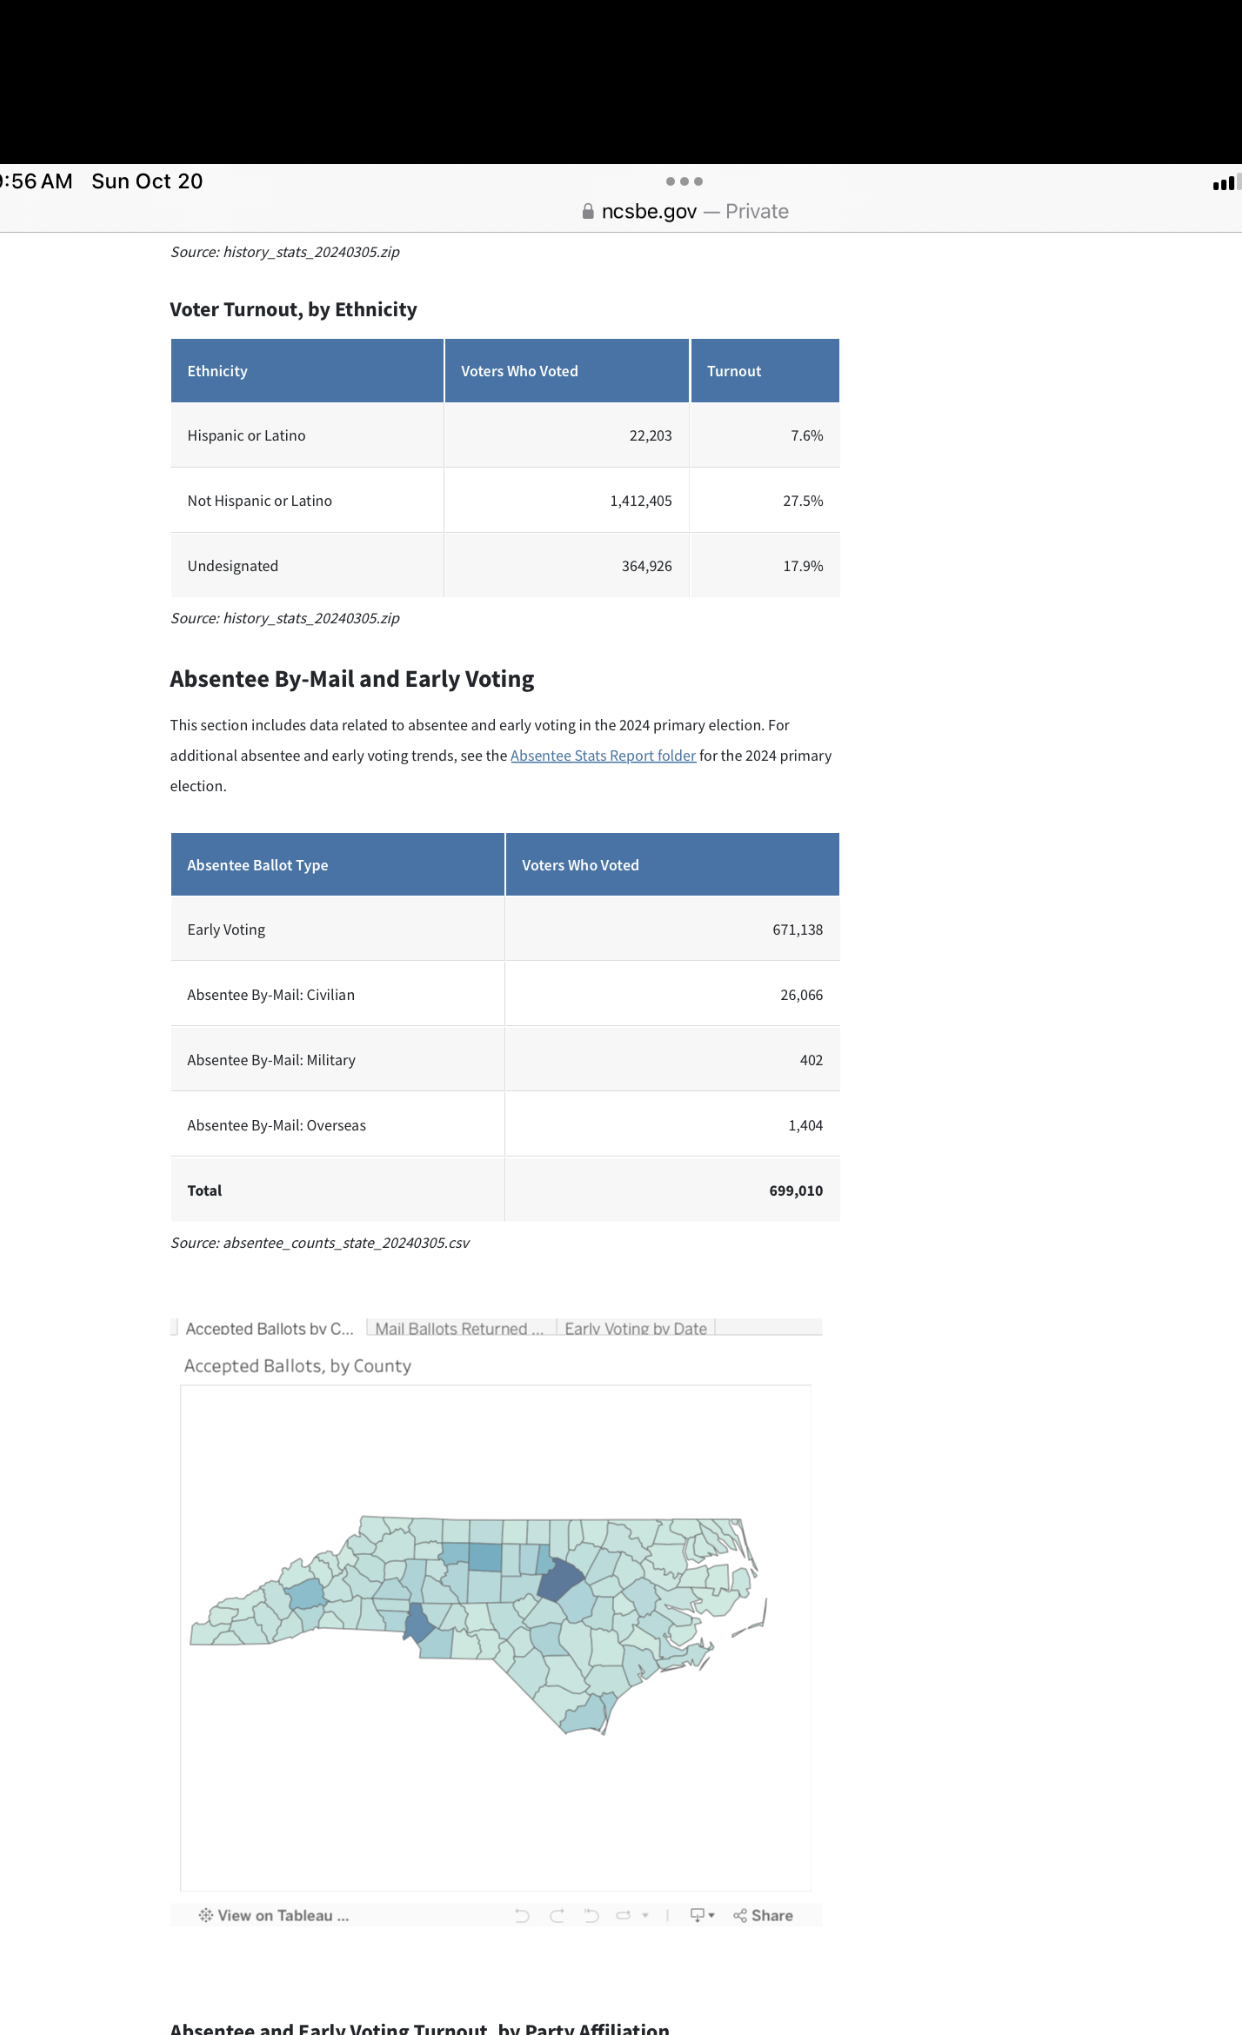Click the 1,404 overseas count
This screenshot has width=1242, height=2035.
(806, 1125)
